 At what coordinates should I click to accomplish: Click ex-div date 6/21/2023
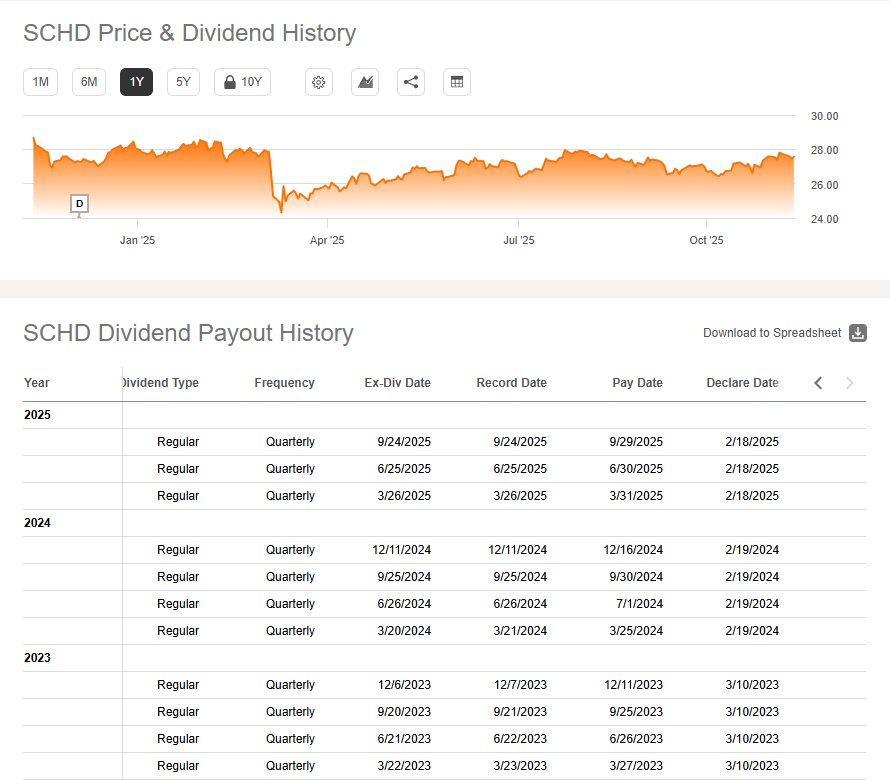pyautogui.click(x=404, y=739)
